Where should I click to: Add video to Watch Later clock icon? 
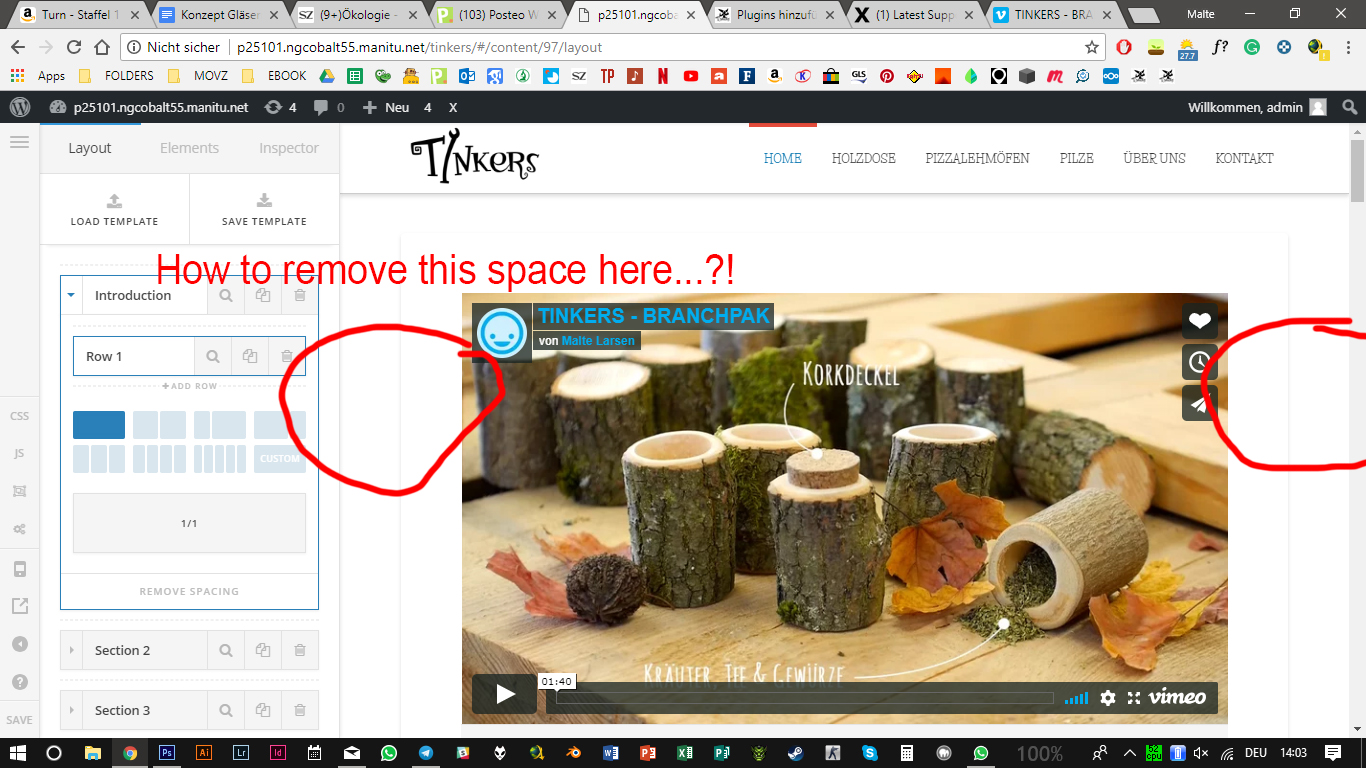[1199, 362]
